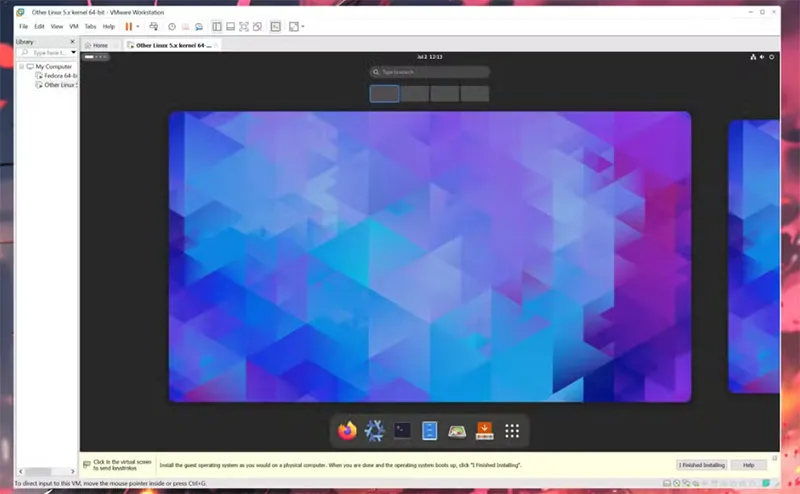Open the power icon in guest top bar
This screenshot has height=494, width=800.
[x=771, y=57]
